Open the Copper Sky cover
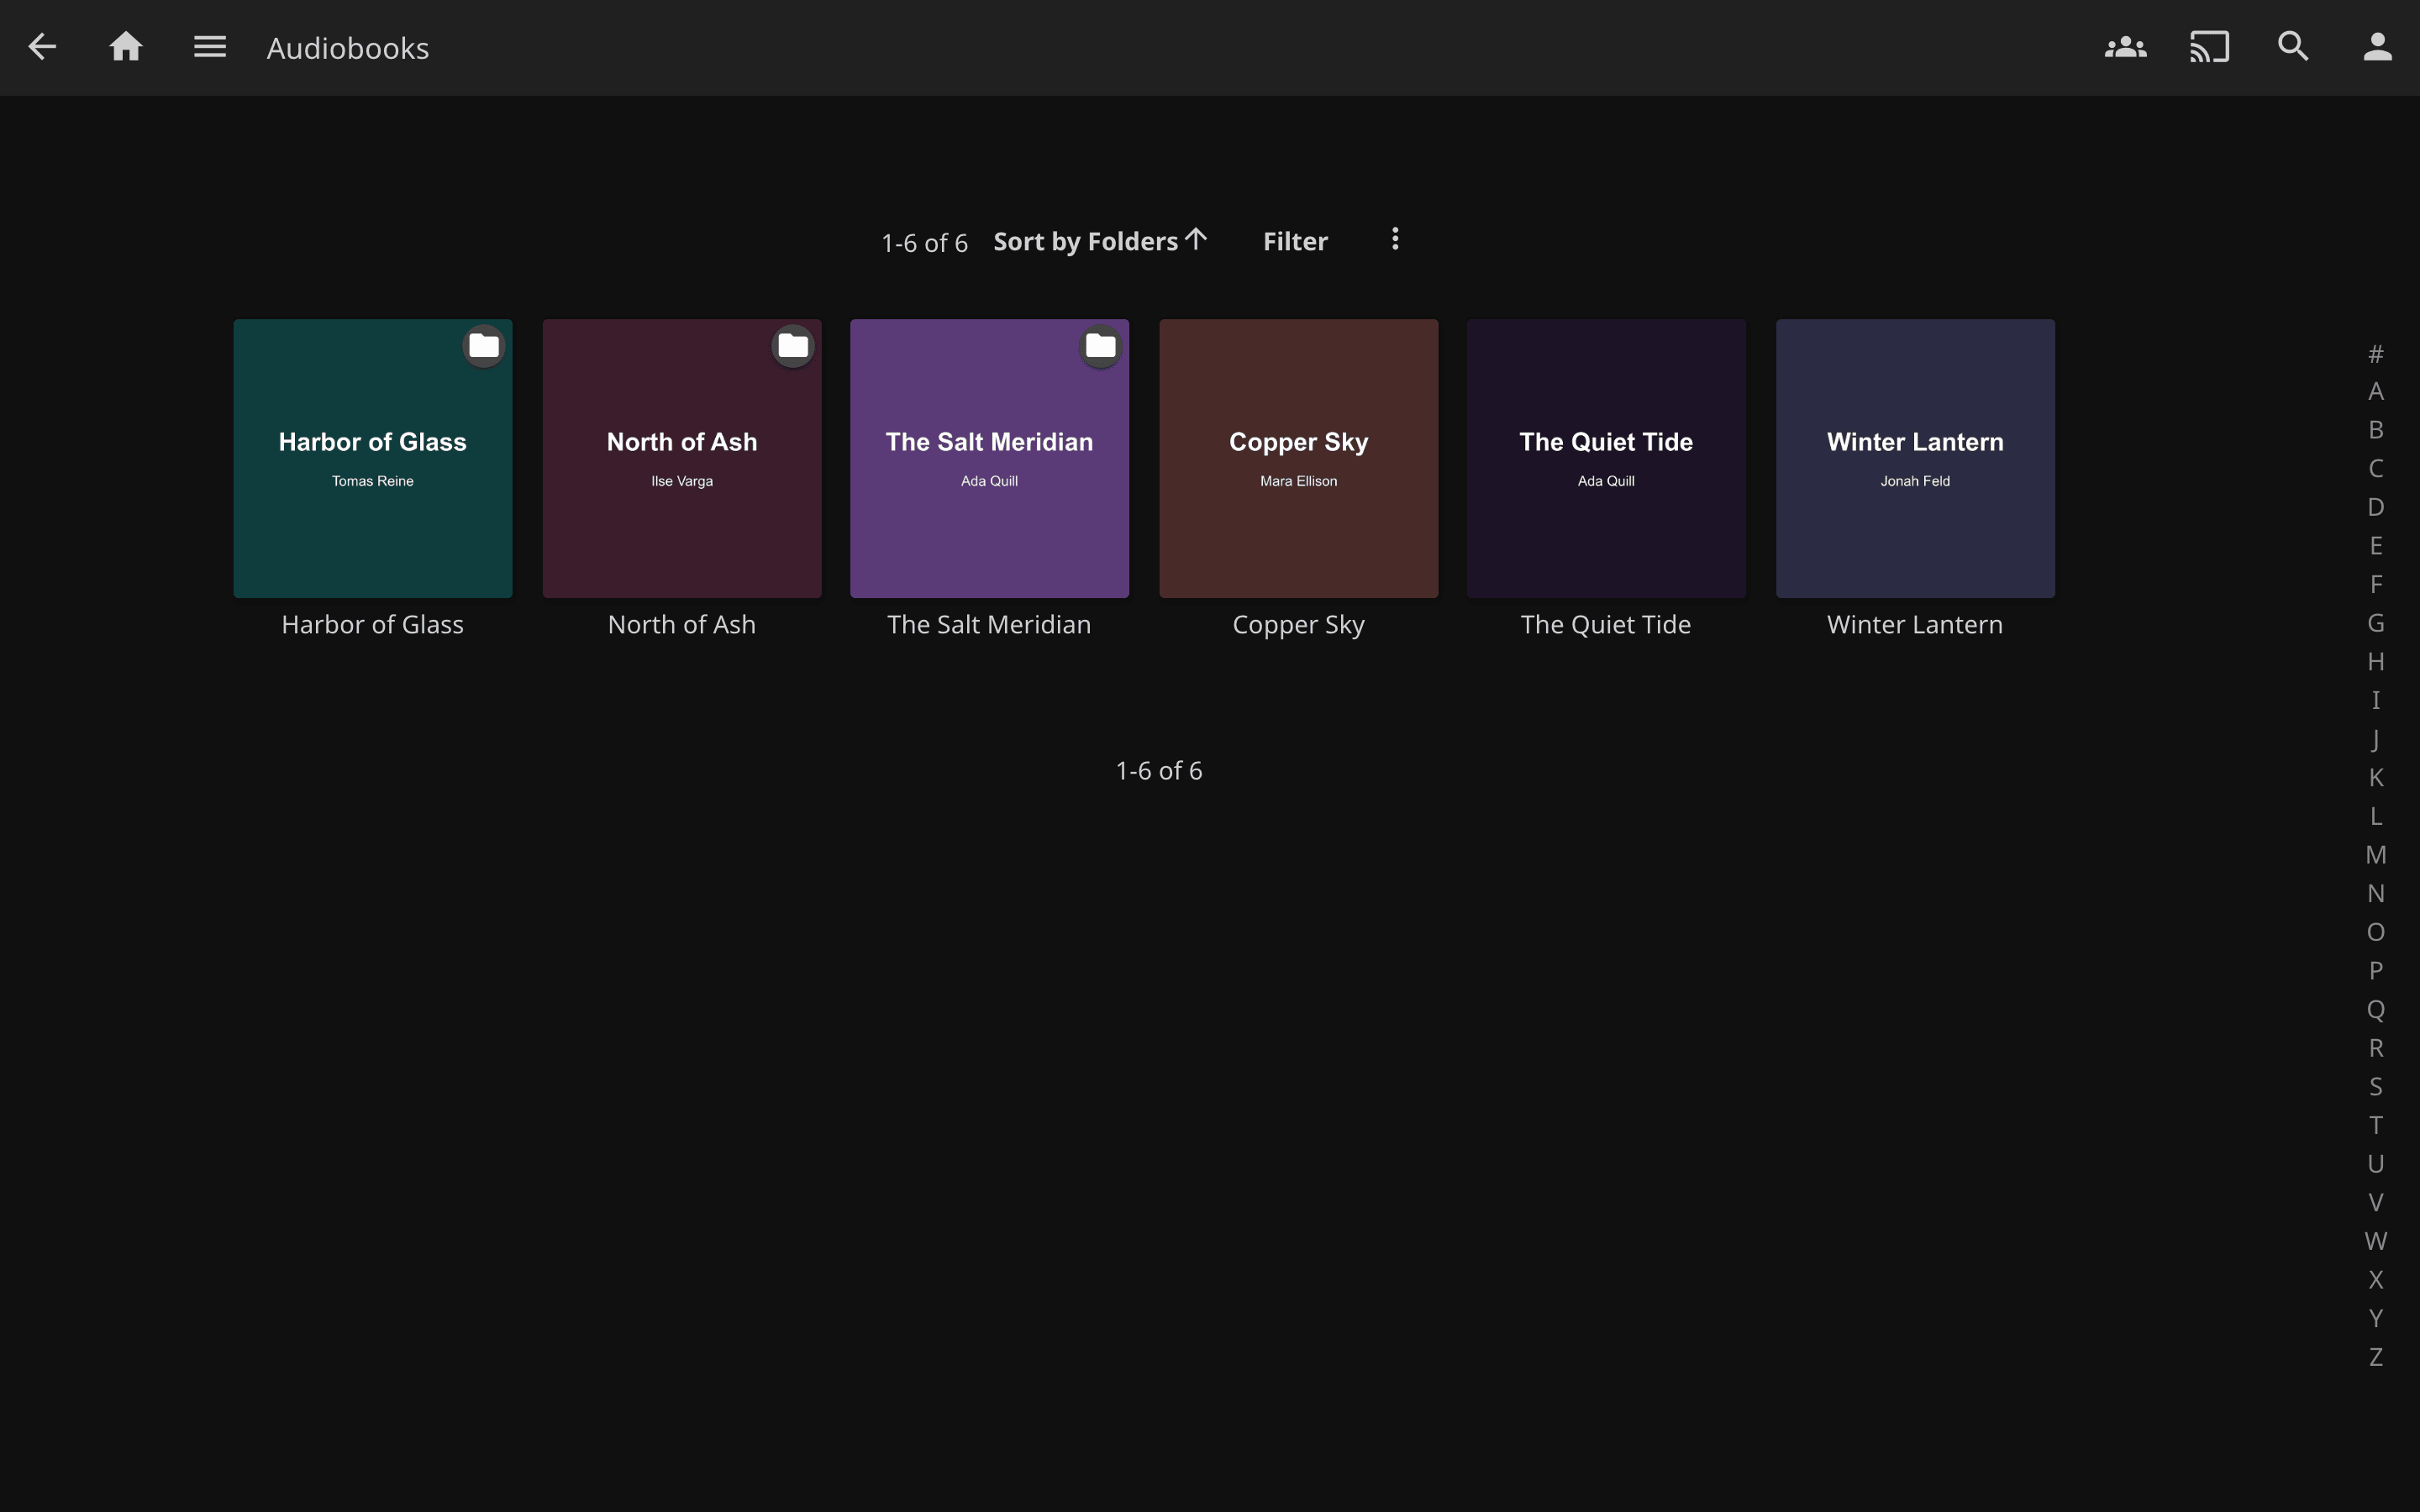 click(x=1299, y=459)
